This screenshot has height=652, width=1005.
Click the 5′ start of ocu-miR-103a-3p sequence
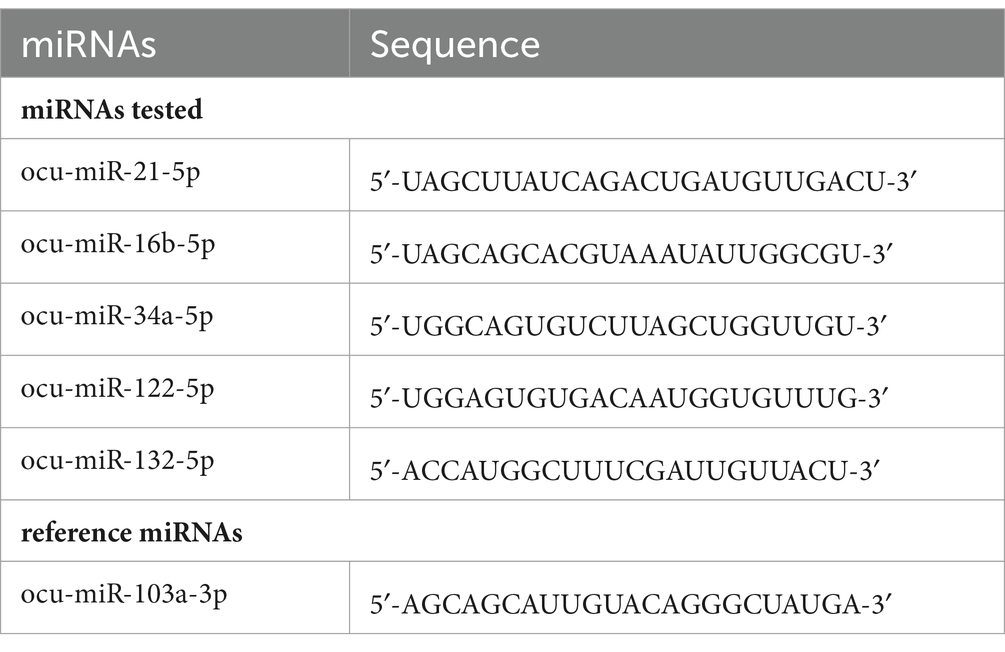381,605
